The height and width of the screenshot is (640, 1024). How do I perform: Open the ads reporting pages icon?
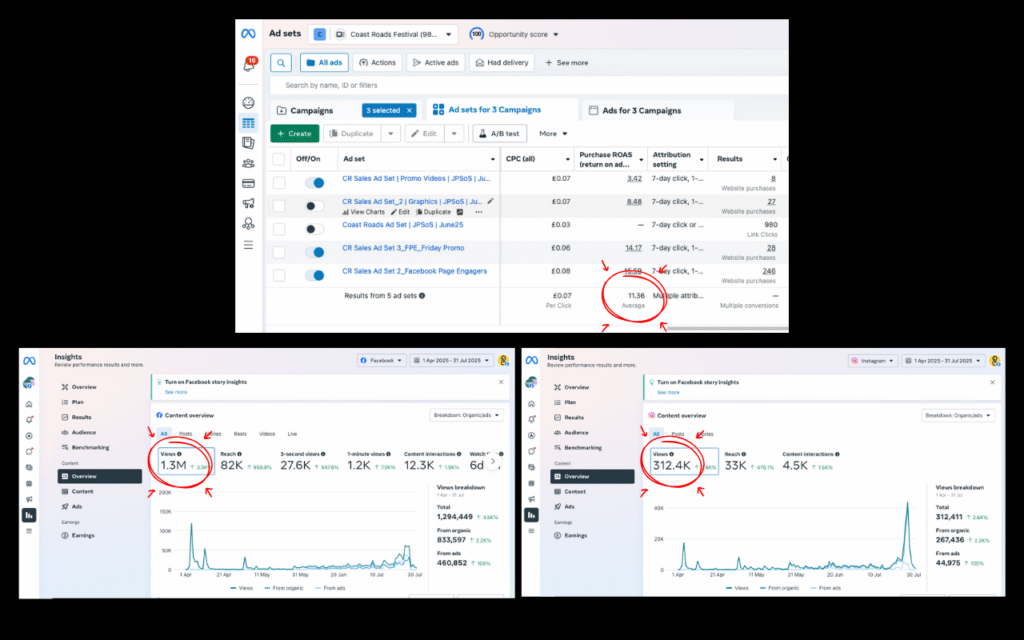tap(248, 143)
